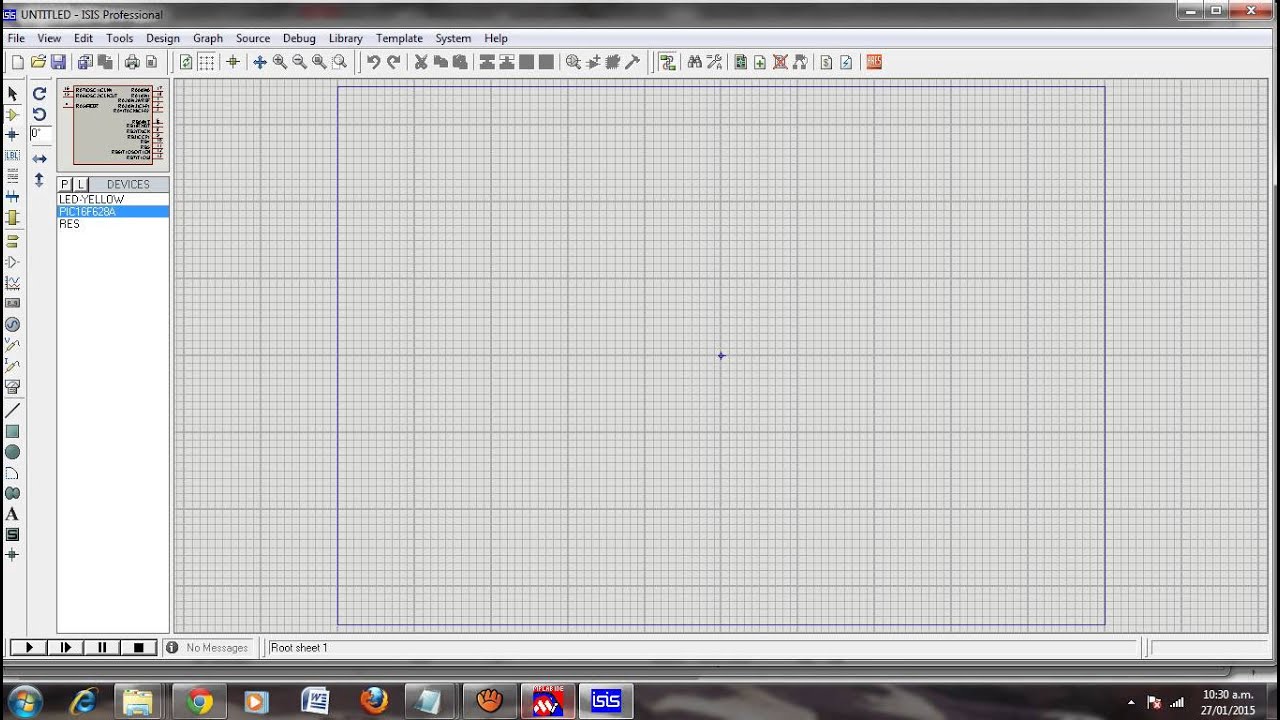Click the rotation angle input field
Image resolution: width=1280 pixels, height=720 pixels.
click(x=40, y=134)
